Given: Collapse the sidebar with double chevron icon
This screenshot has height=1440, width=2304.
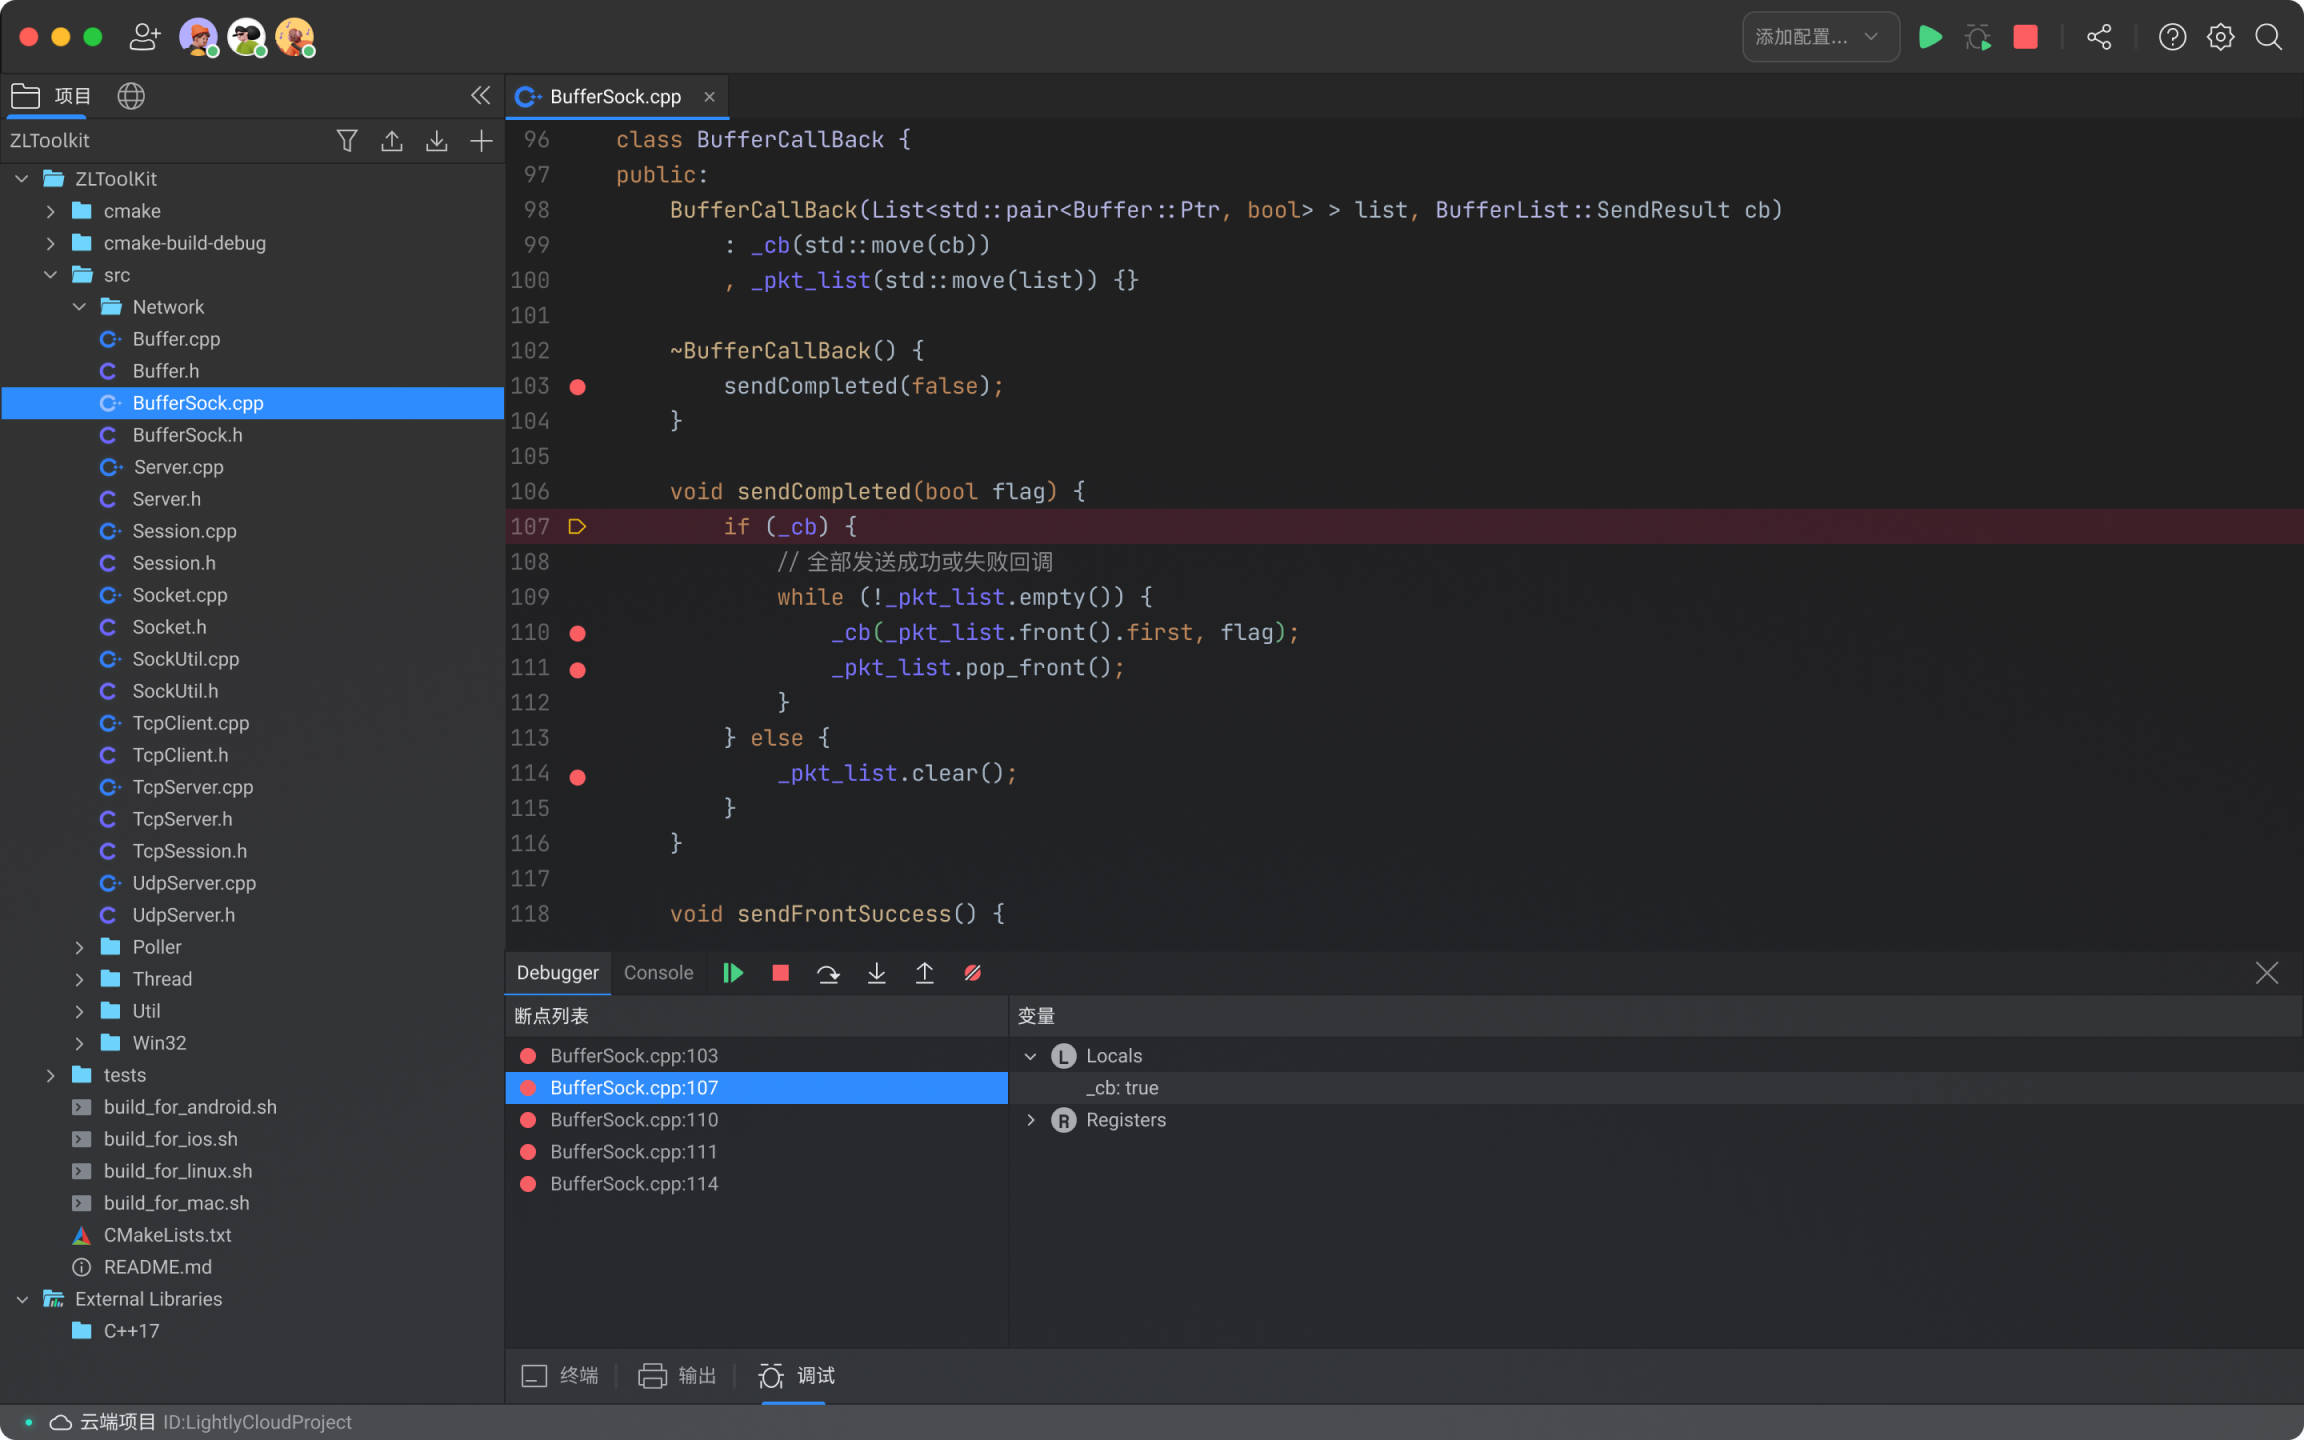Looking at the screenshot, I should click(480, 95).
